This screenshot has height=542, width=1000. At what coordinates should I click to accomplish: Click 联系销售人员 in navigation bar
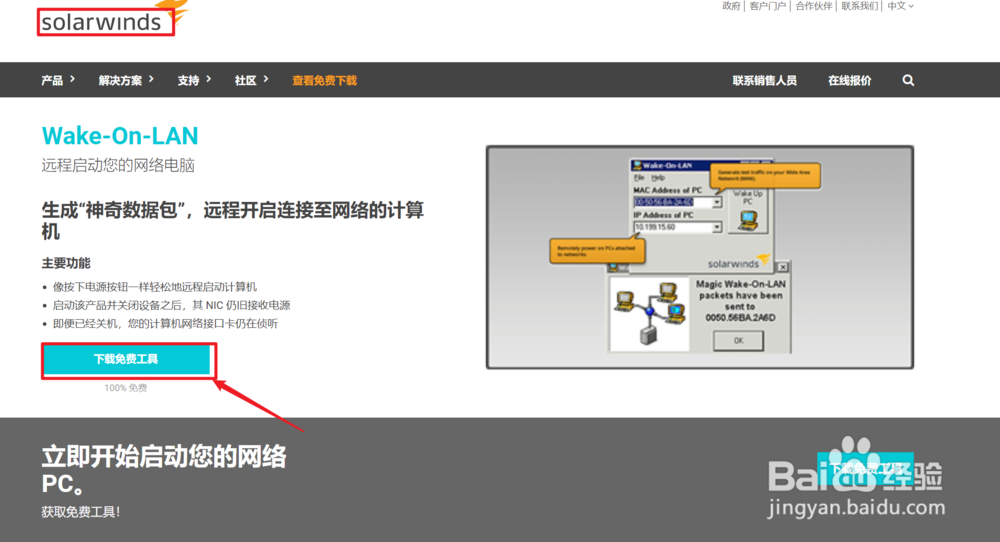(x=765, y=80)
